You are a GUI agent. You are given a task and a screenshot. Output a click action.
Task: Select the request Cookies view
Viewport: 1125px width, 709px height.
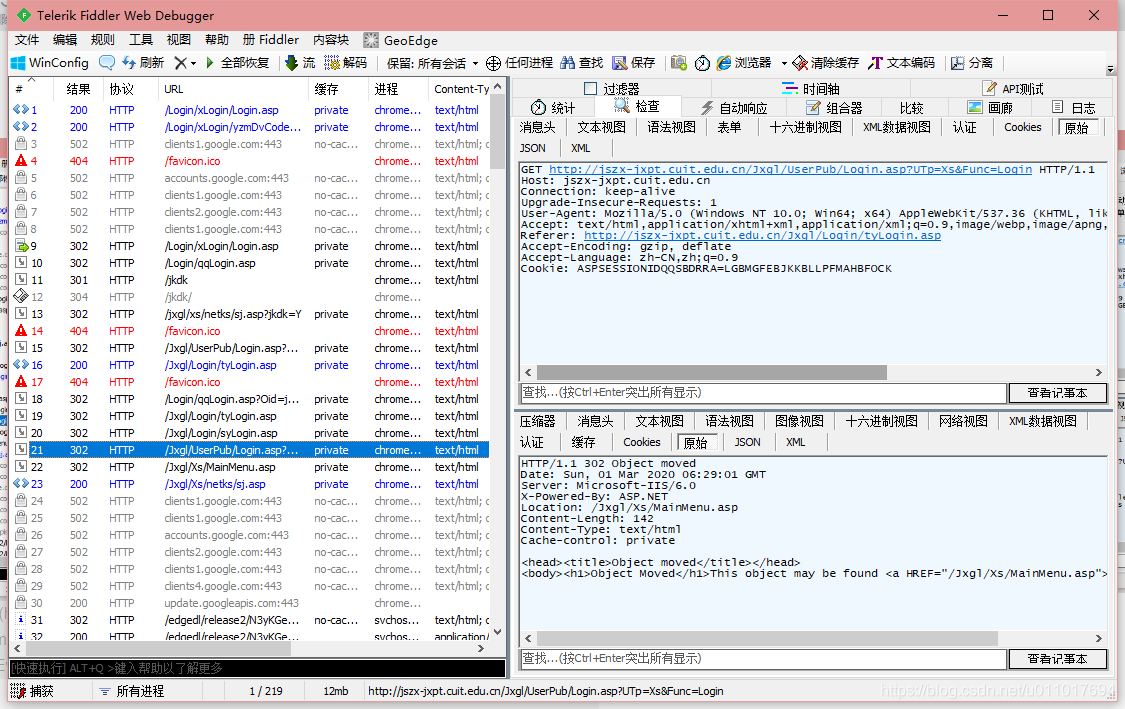(x=1022, y=128)
